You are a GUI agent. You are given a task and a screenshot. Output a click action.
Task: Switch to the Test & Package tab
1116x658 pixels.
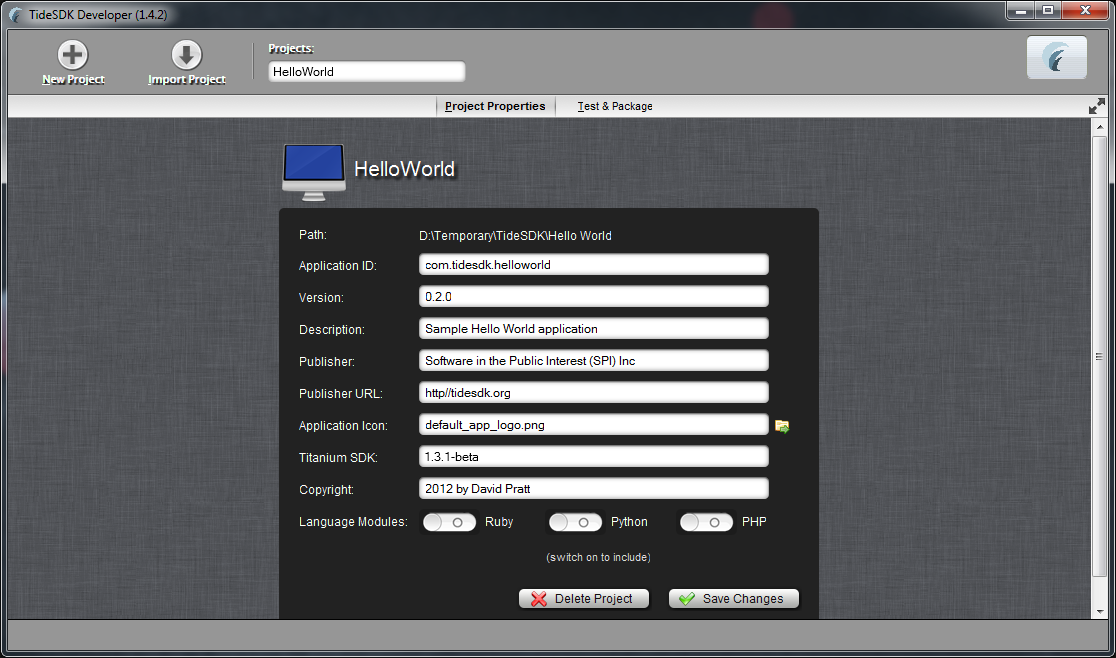tap(615, 106)
